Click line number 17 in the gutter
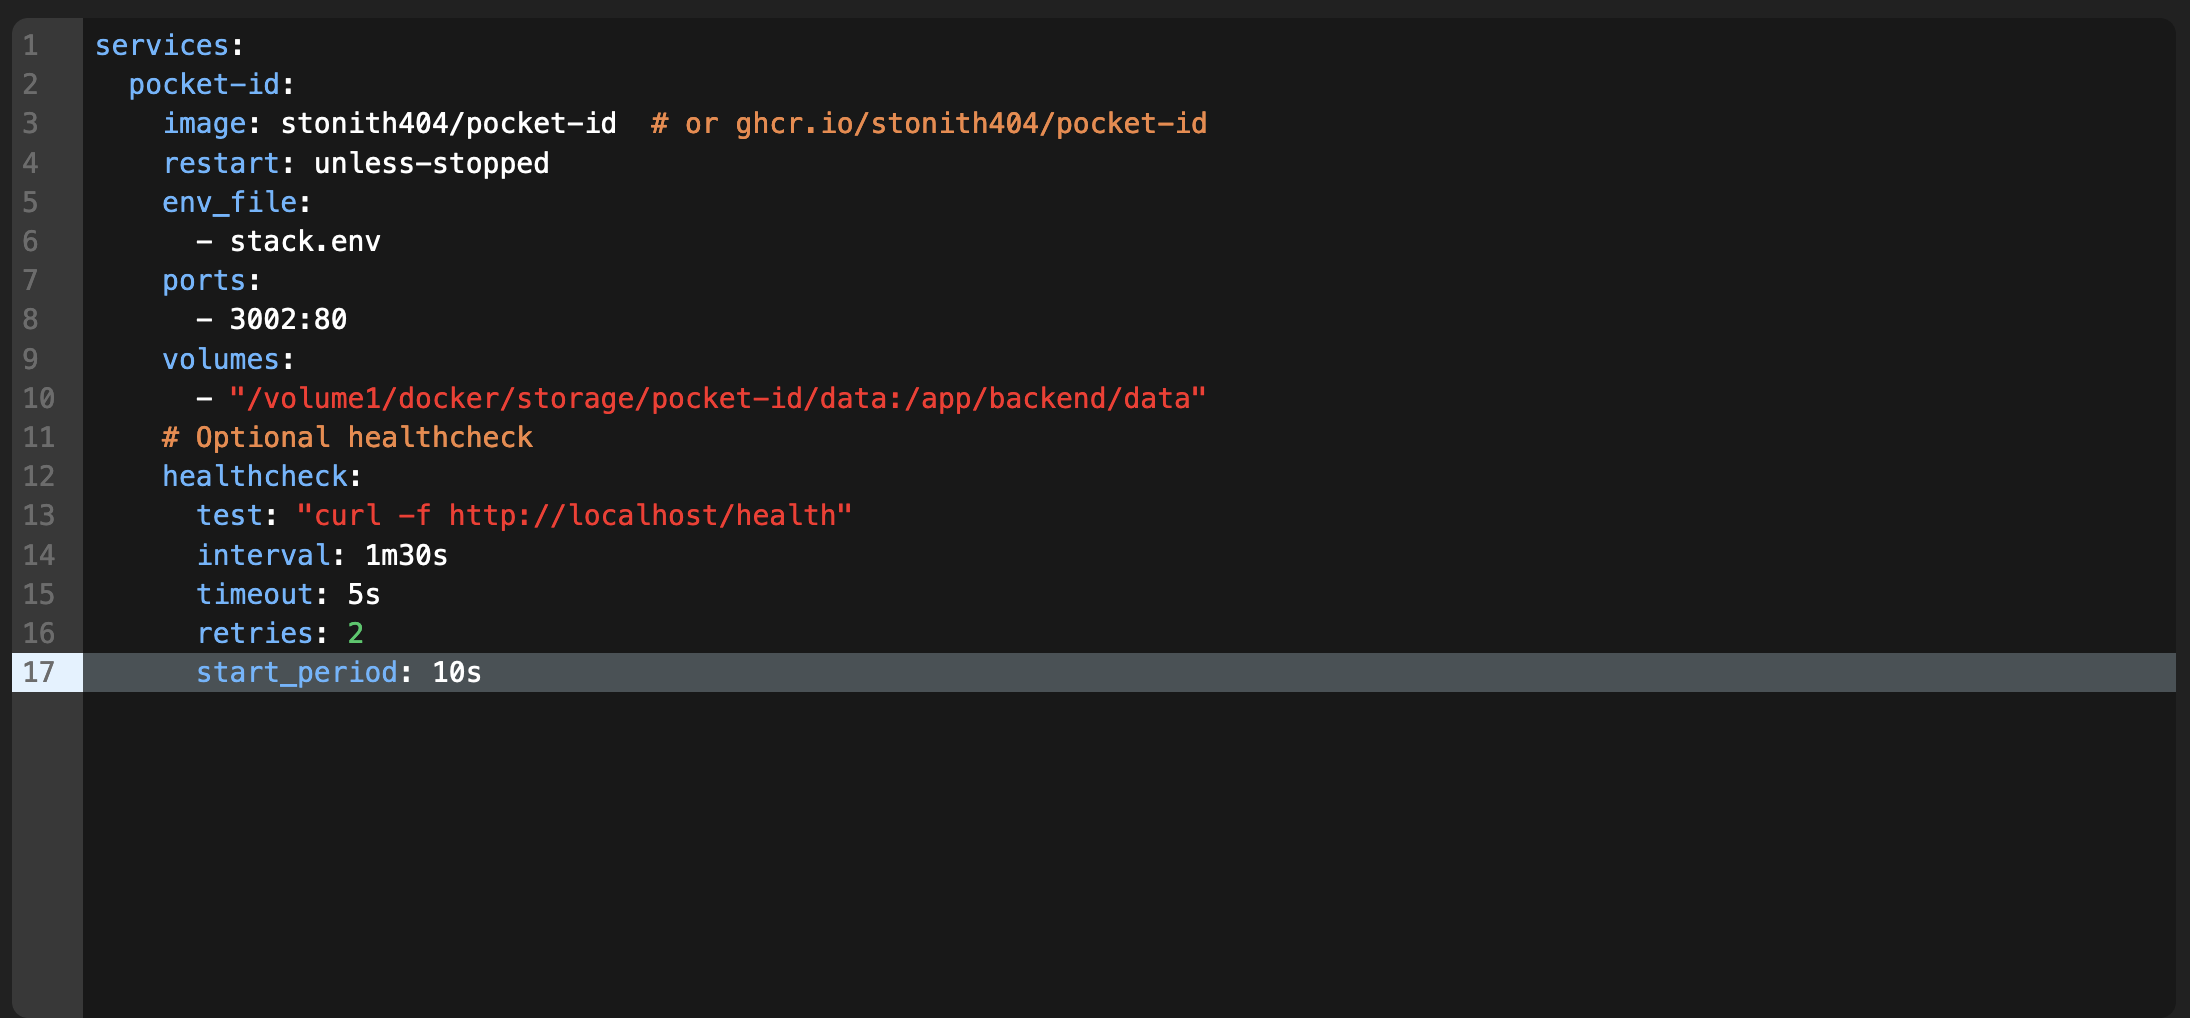Screen dimensions: 2190x1018 tap(39, 672)
